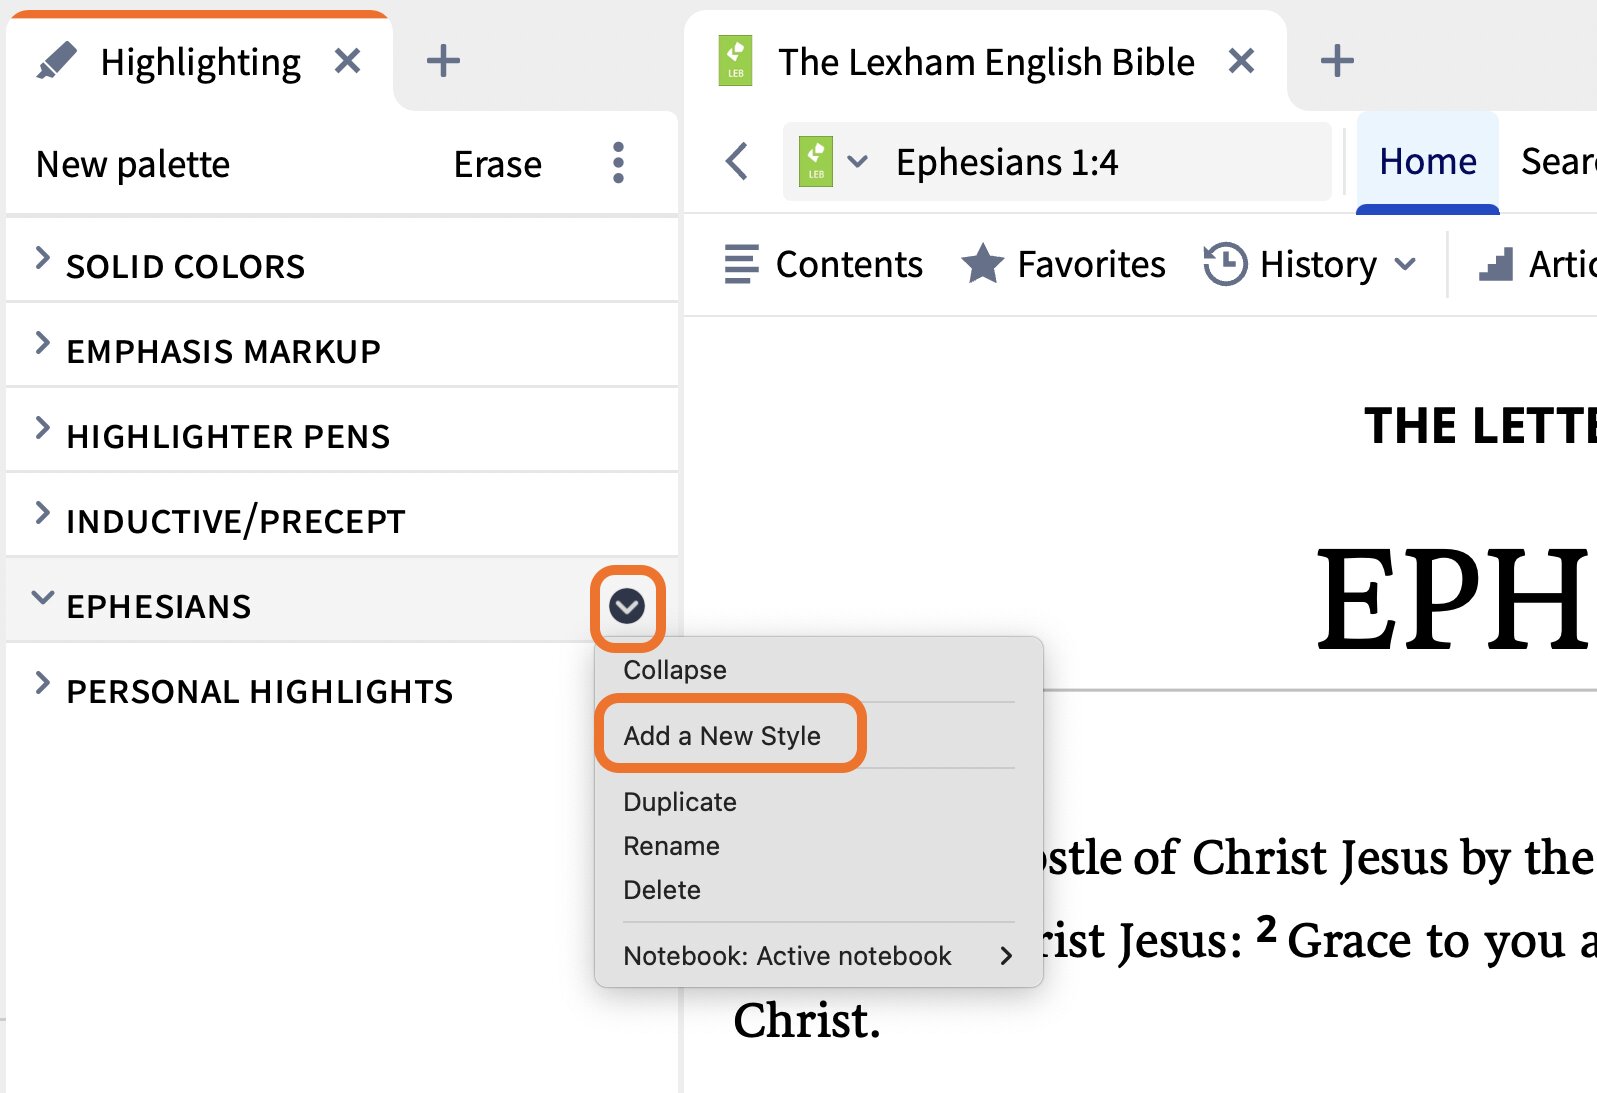
Task: Expand the Emphasis Markup palette
Action: (42, 343)
